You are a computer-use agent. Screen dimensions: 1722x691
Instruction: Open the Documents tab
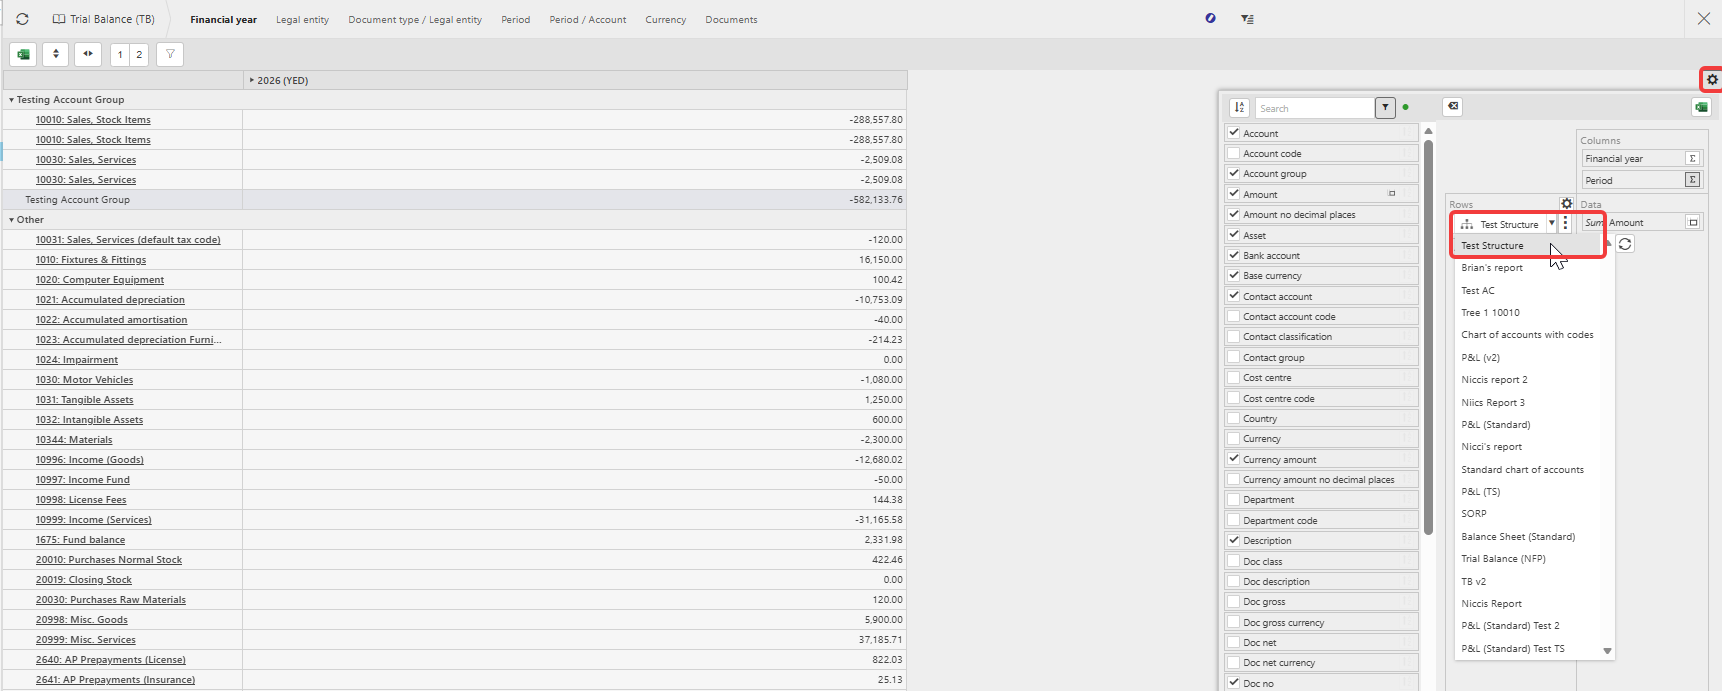731,20
